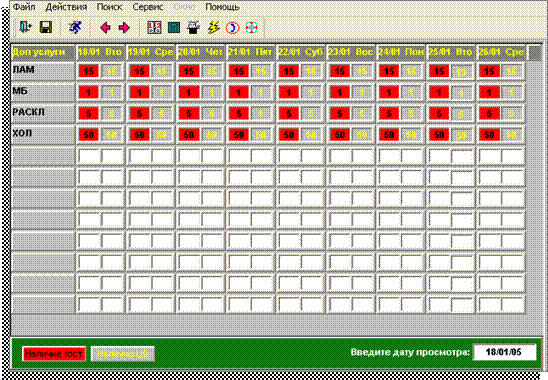Click the lifebuoy help icon
The width and height of the screenshot is (548, 380).
pyautogui.click(x=252, y=28)
